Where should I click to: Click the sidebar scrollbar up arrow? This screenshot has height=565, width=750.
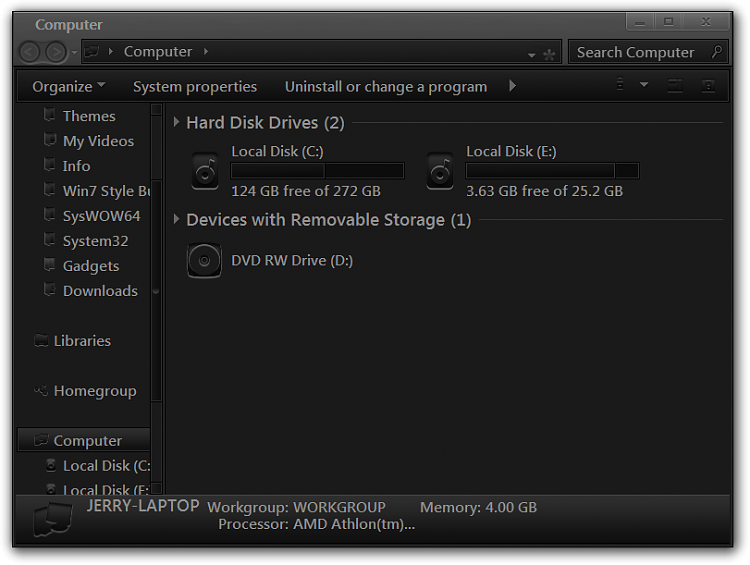156,110
